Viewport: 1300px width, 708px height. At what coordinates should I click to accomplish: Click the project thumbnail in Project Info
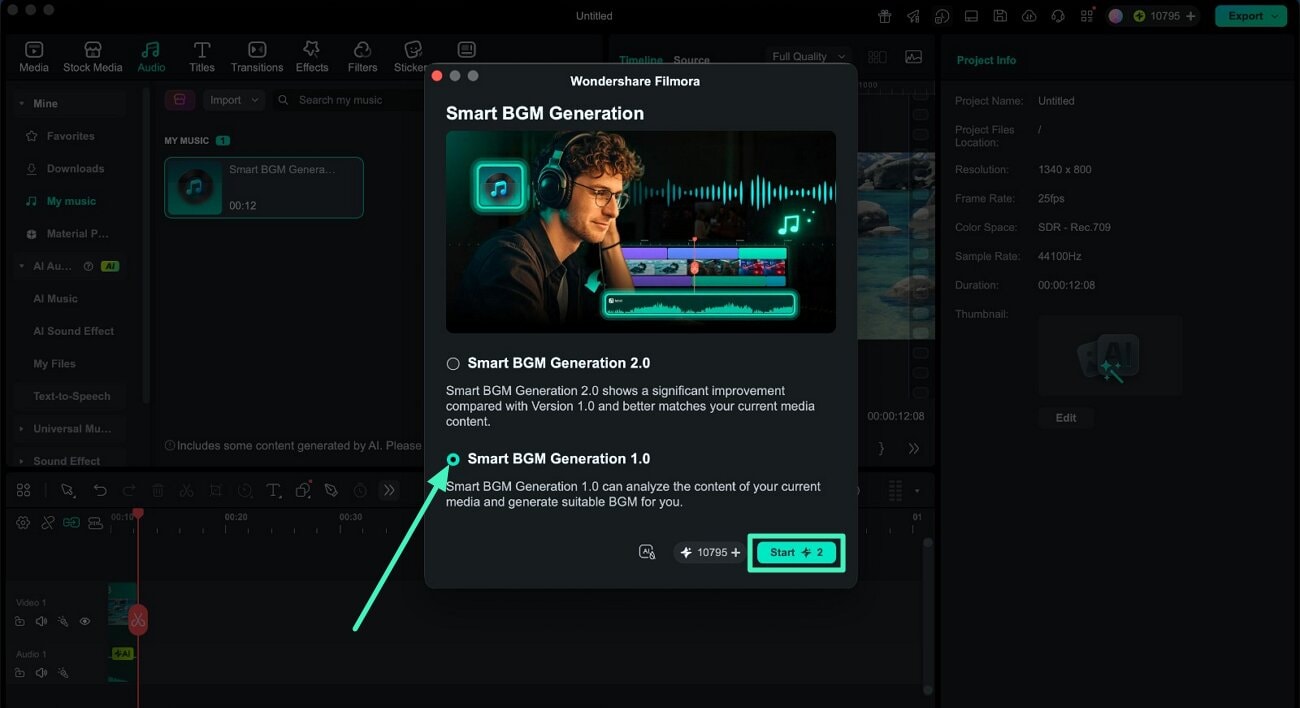1110,357
